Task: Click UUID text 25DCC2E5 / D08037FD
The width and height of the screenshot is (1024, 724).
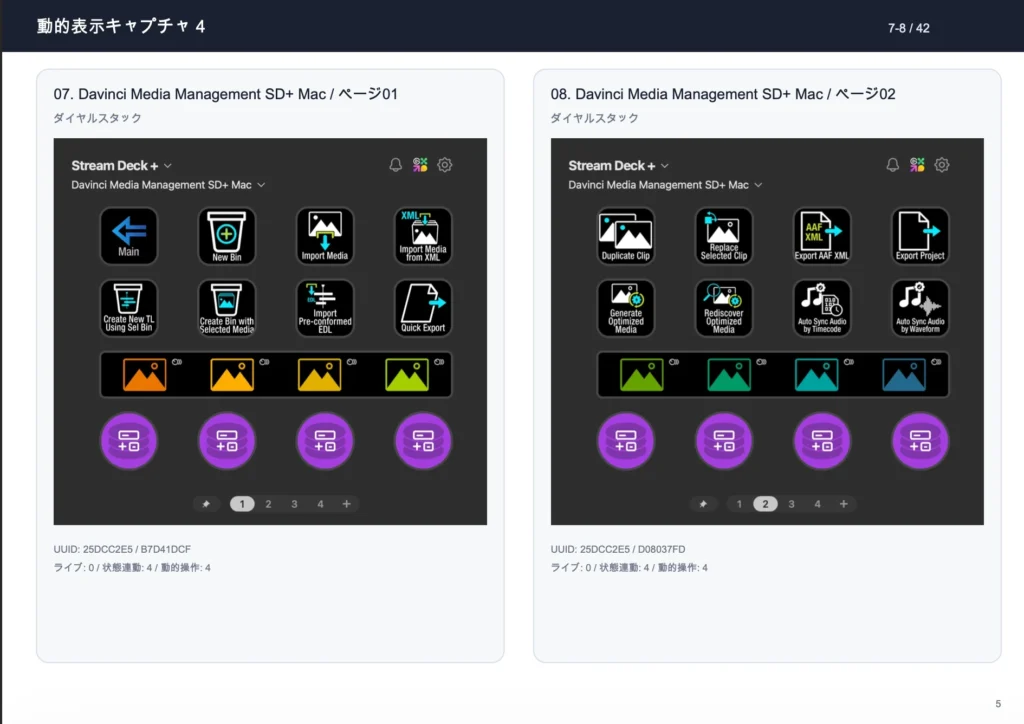Action: tap(618, 549)
